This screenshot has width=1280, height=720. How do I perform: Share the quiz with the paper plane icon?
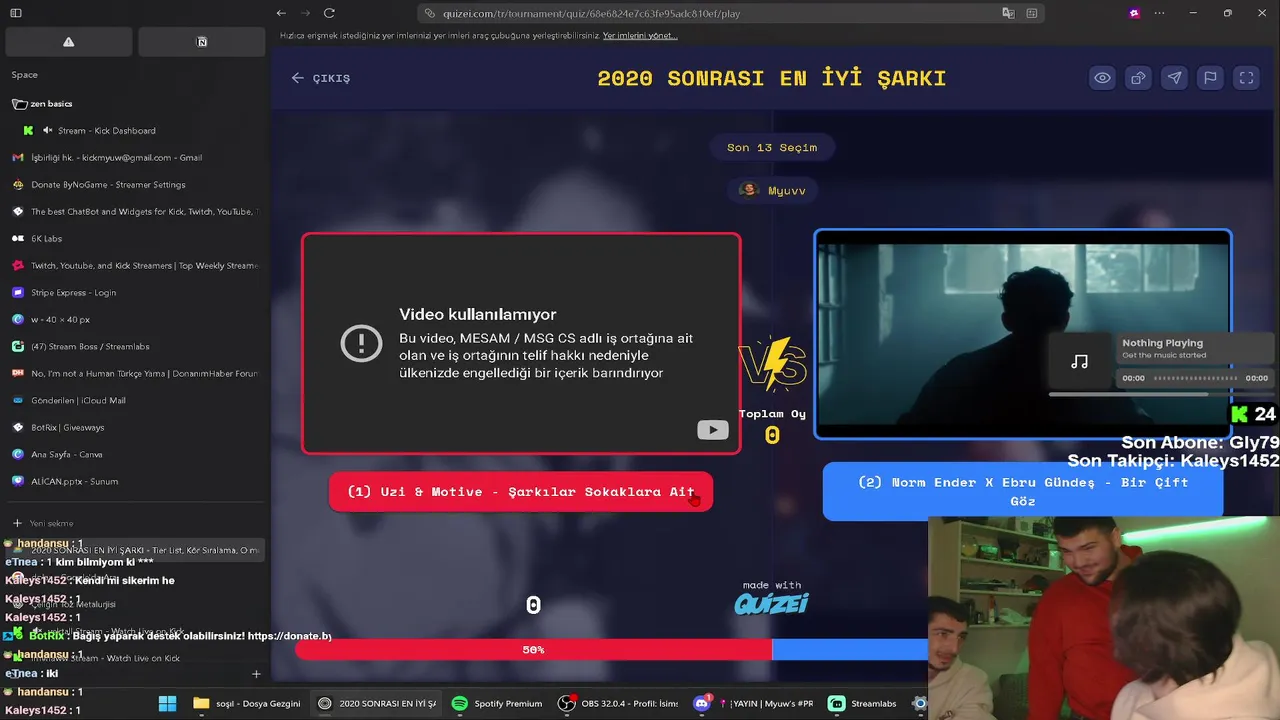tap(1174, 78)
